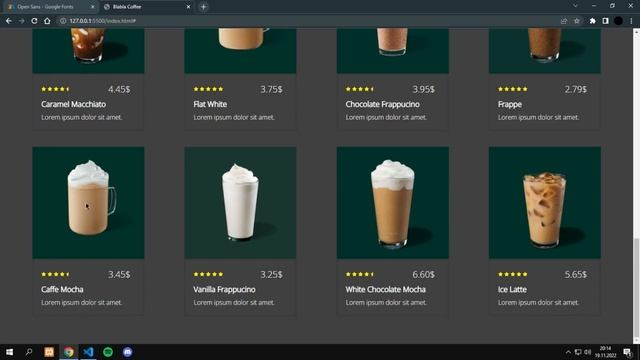Screen dimensions: 640x360
Task: Click the 3.25$ price
Action: (x=271, y=274)
